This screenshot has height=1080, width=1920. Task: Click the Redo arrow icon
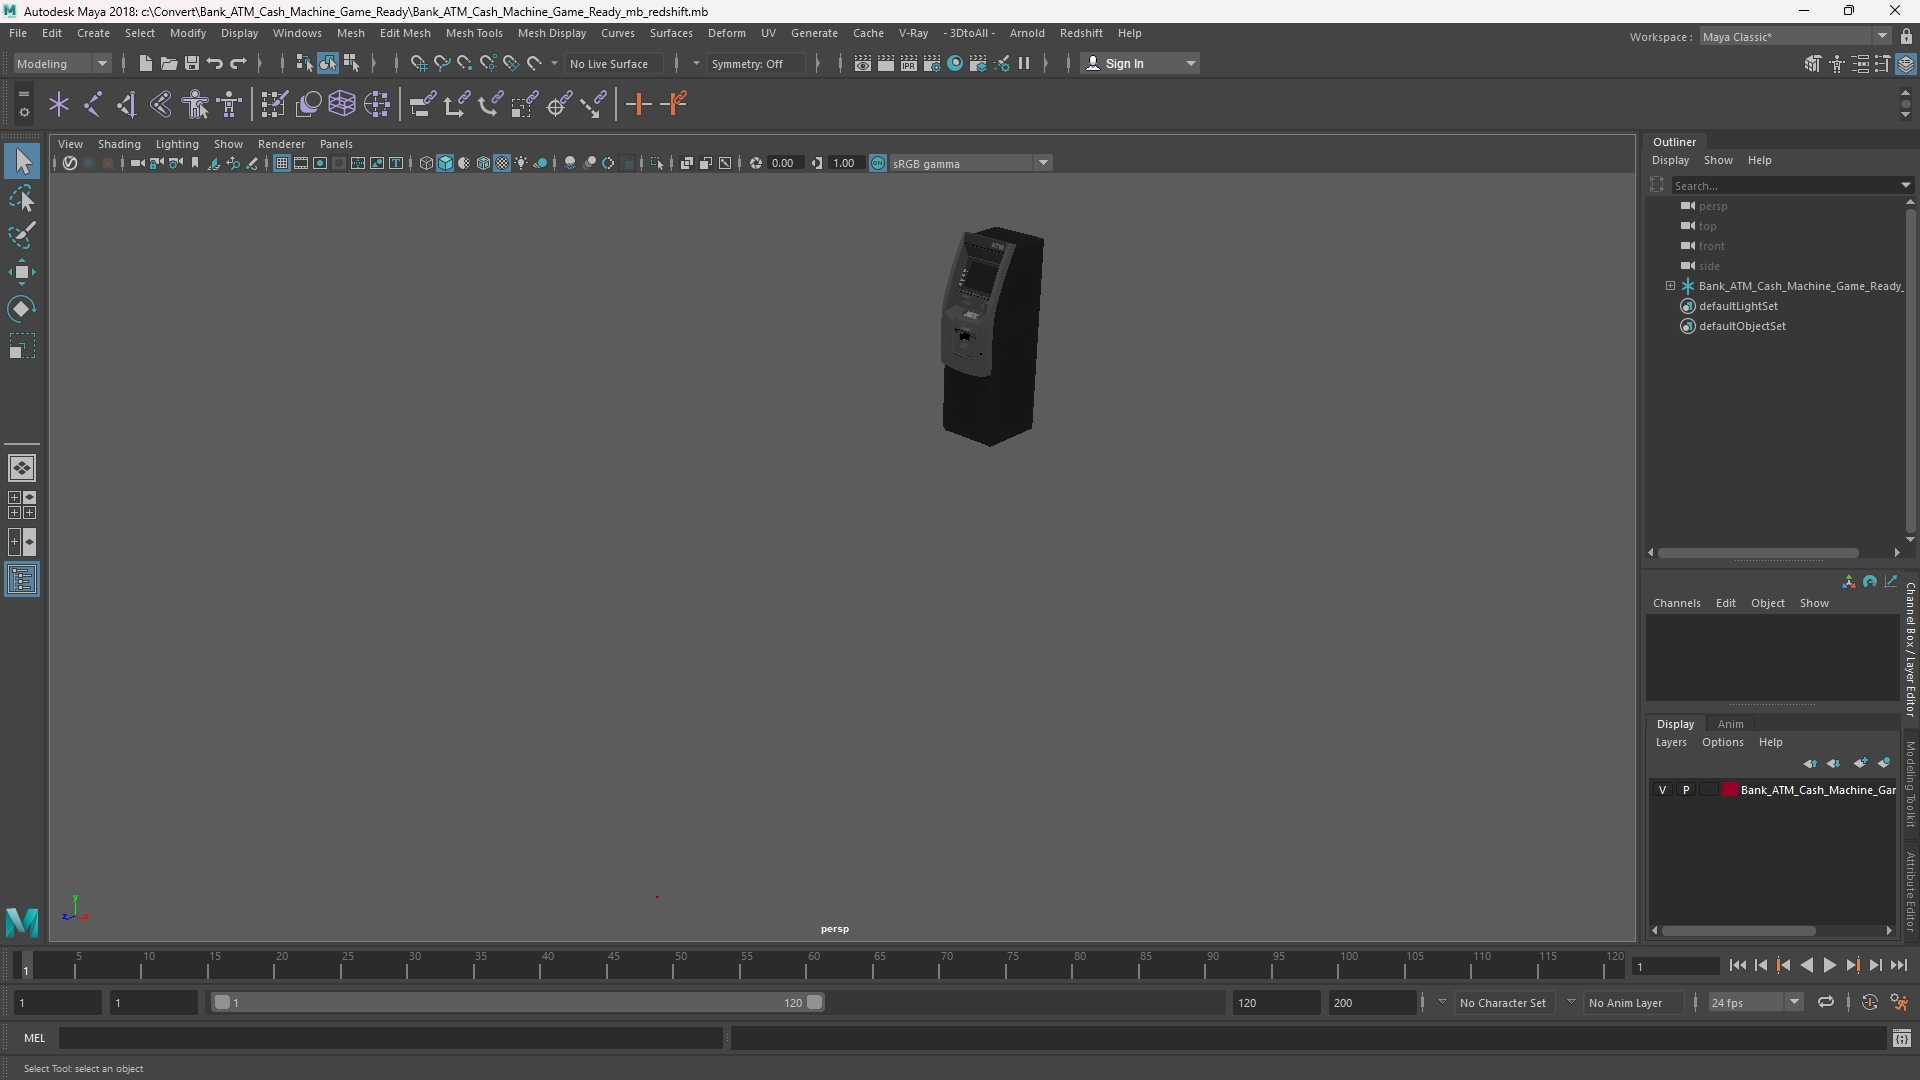[x=238, y=63]
